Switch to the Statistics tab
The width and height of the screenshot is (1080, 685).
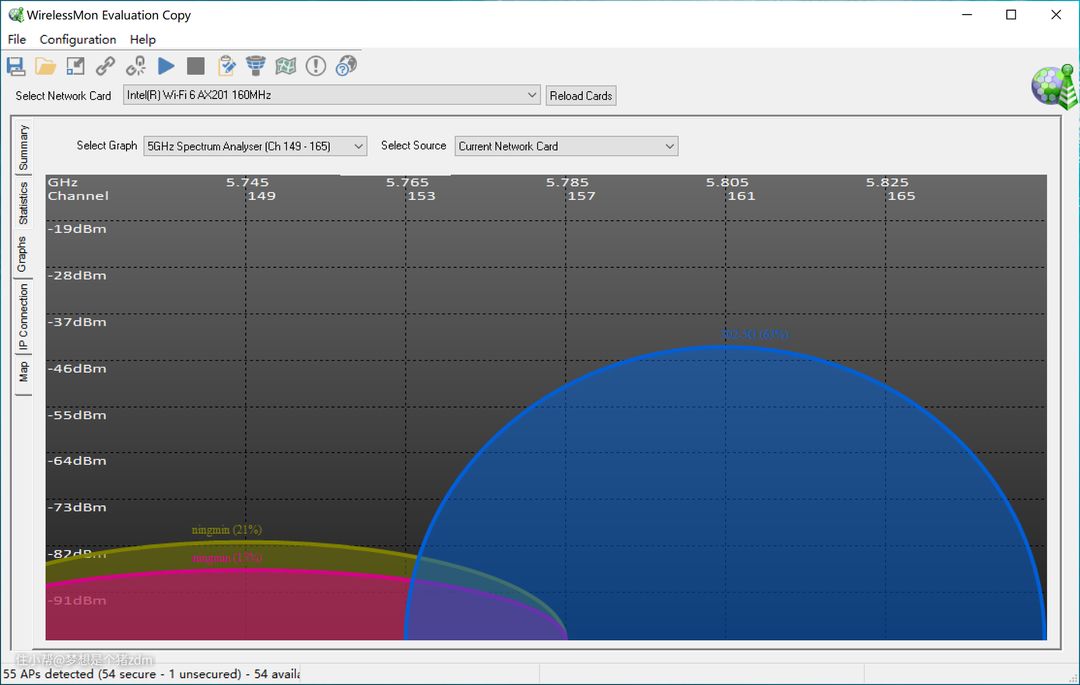[23, 203]
